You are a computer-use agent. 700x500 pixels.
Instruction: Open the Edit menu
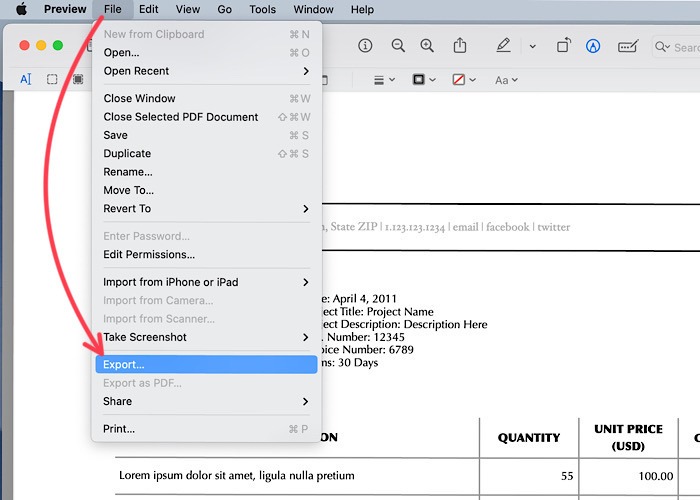(x=148, y=9)
